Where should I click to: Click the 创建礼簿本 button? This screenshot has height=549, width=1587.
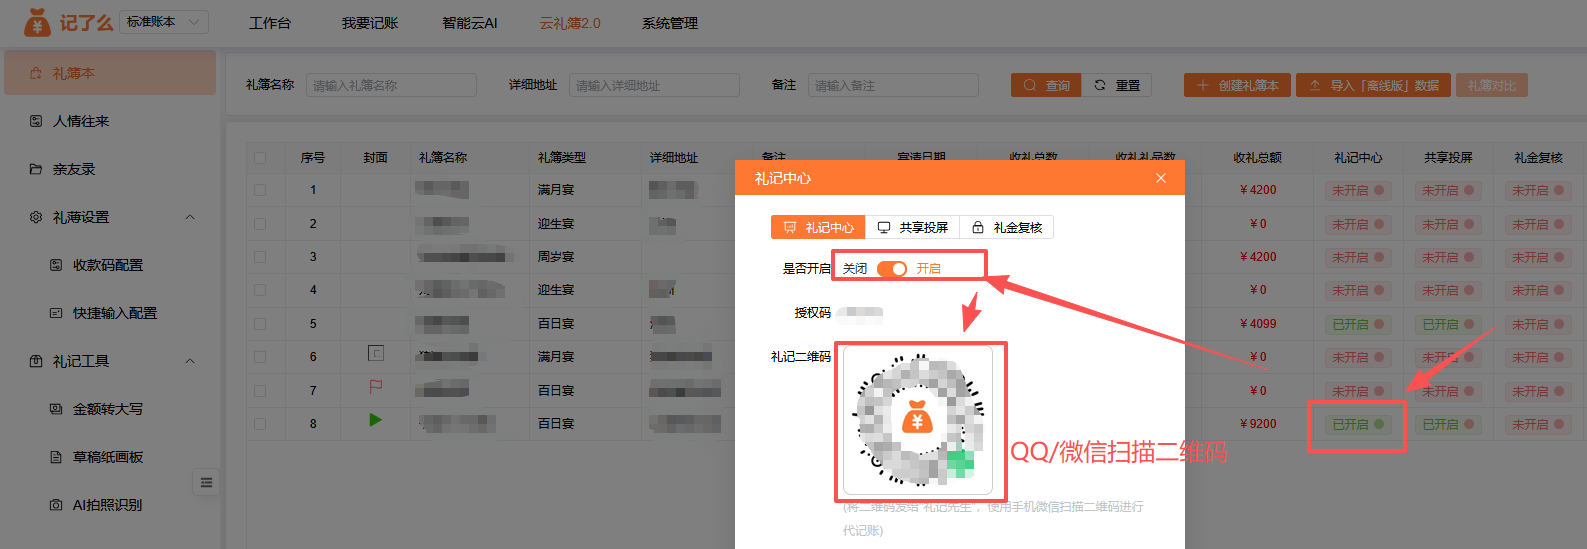click(x=1237, y=85)
